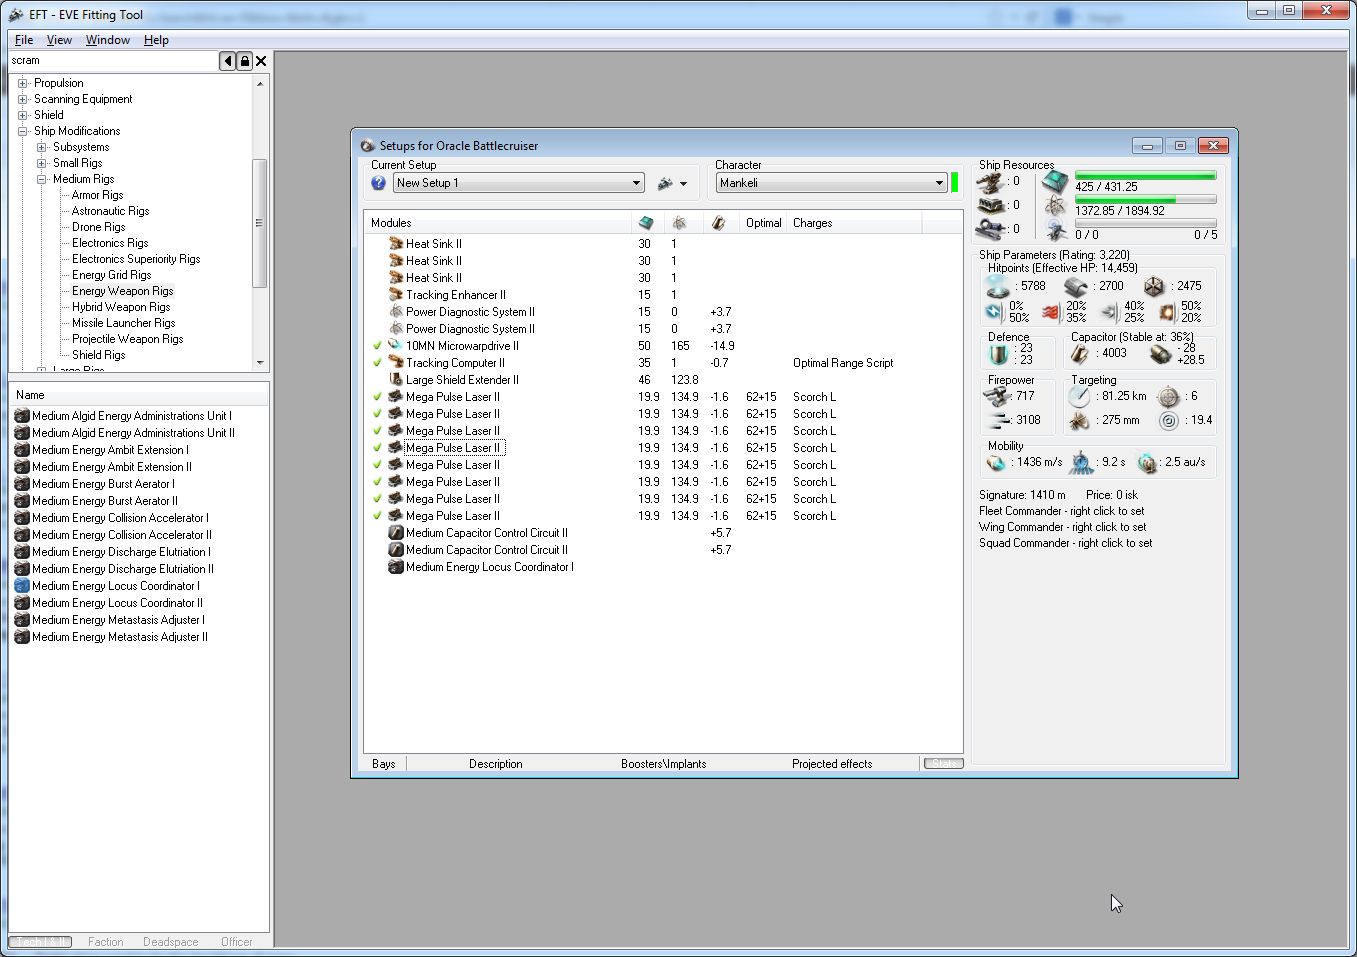
Task: Click the Tracking Enhancer II module icon
Action: (396, 295)
